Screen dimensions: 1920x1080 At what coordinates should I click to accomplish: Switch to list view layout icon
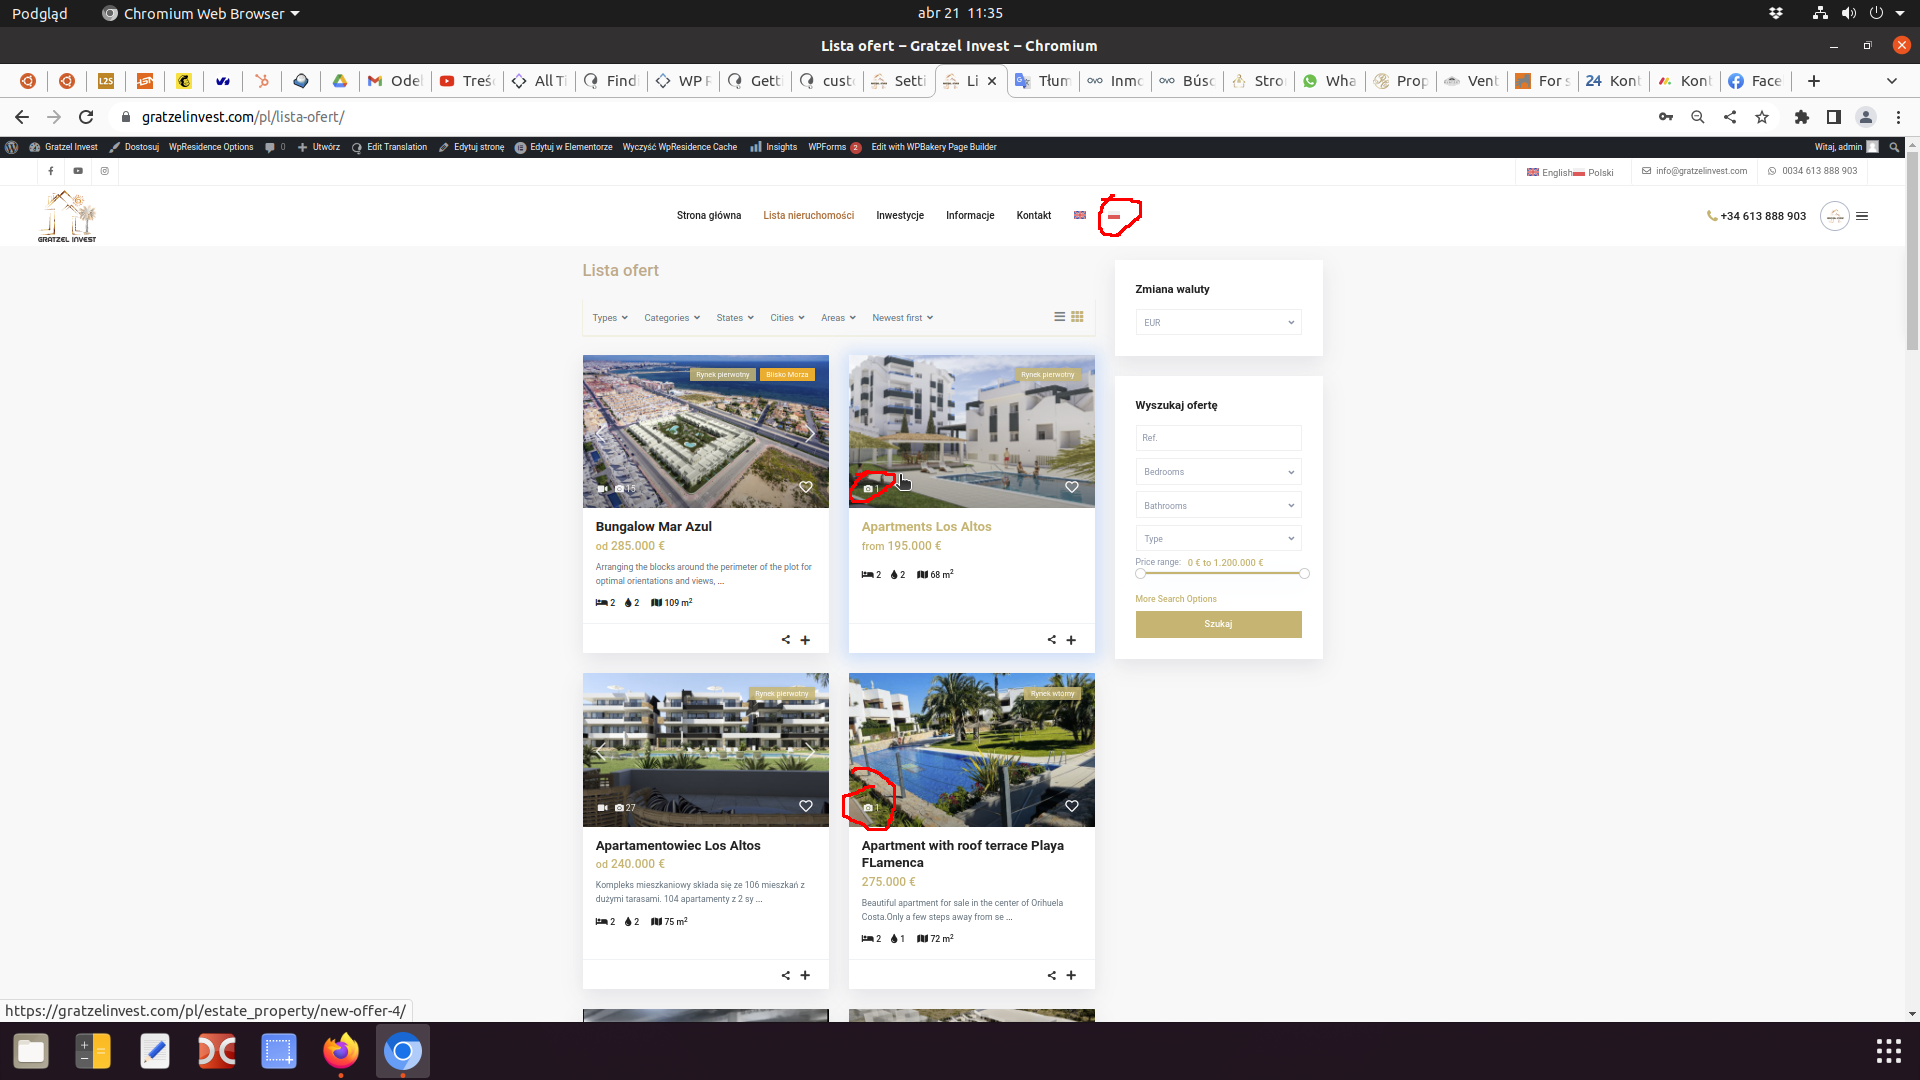pos(1059,316)
